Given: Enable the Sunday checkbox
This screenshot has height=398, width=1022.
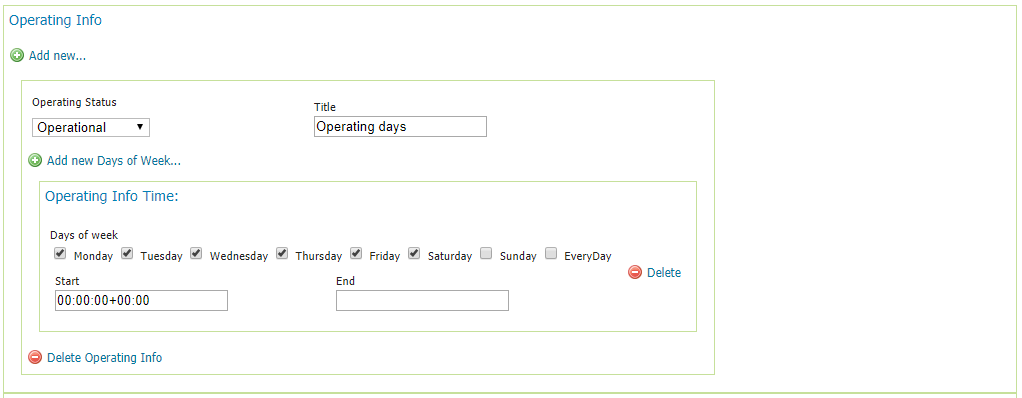Looking at the screenshot, I should 486,253.
